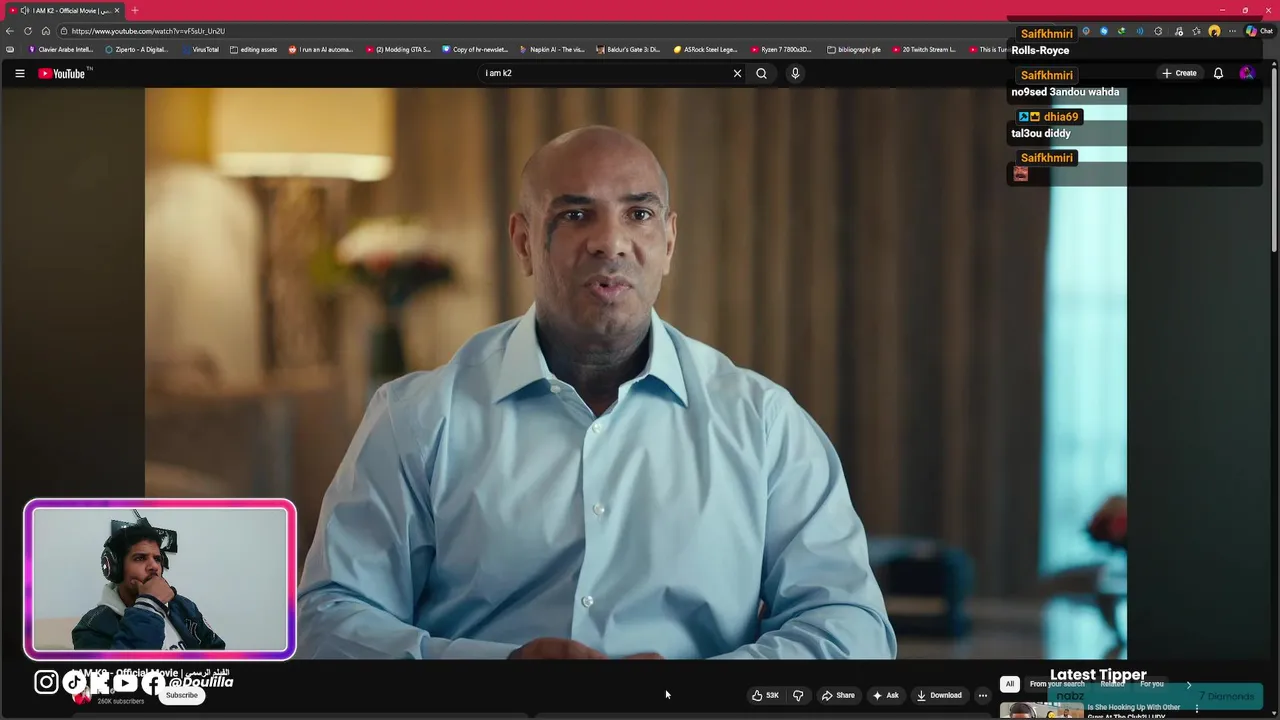
Task: Open the notifications bell
Action: [1218, 73]
